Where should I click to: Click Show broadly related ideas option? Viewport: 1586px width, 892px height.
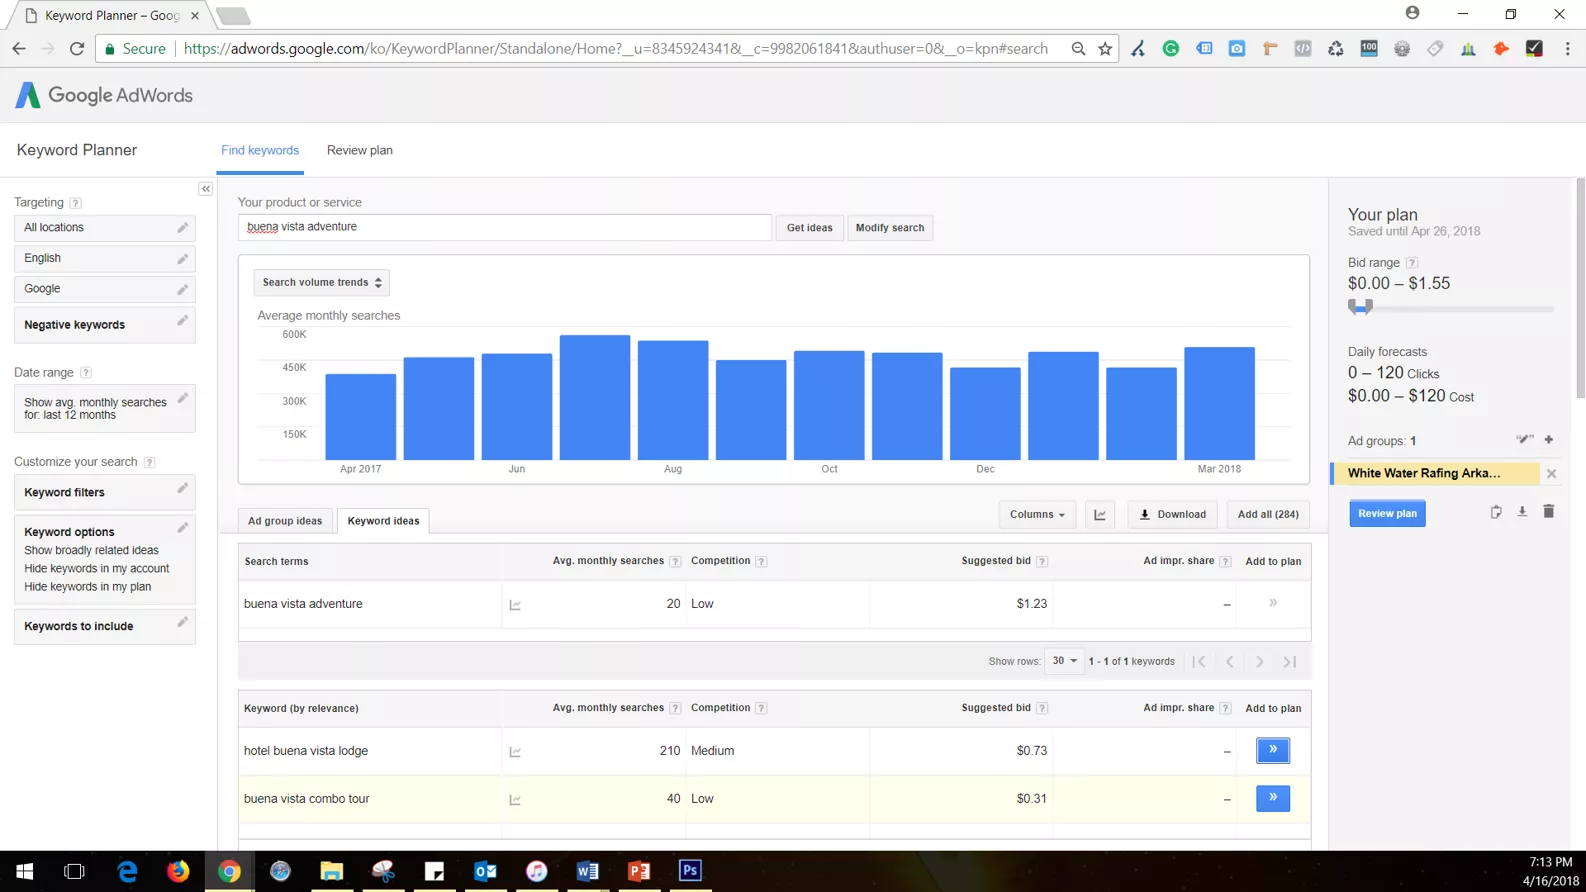pyautogui.click(x=91, y=551)
